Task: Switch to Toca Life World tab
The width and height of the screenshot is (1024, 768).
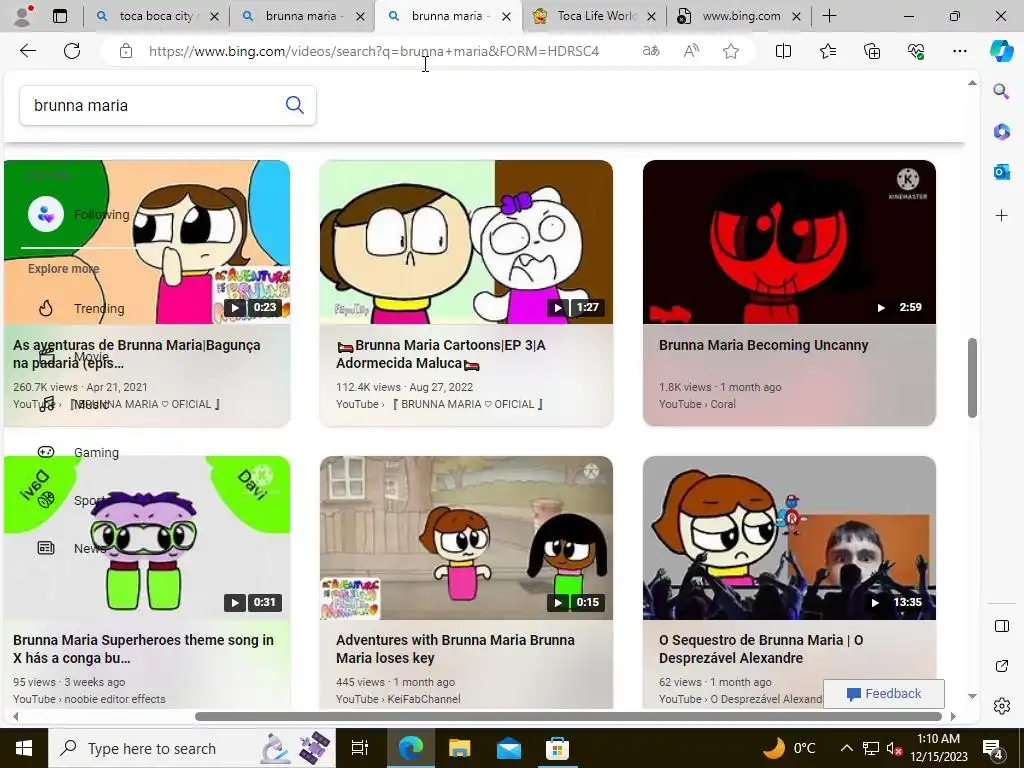Action: (x=594, y=16)
